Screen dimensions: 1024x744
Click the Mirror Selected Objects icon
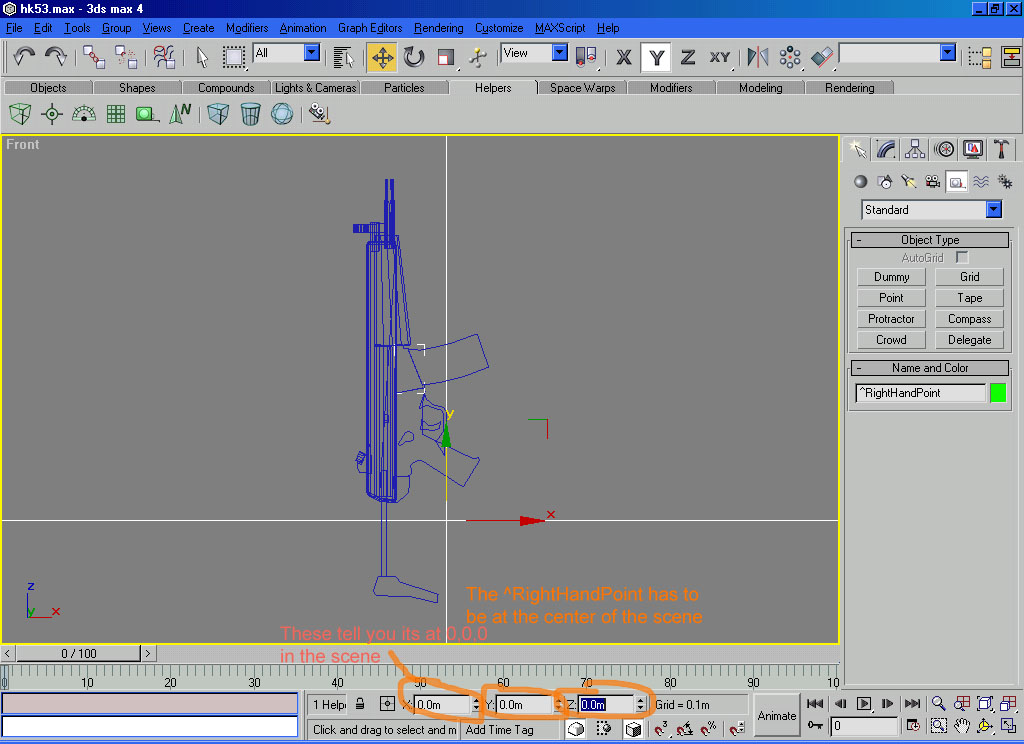[758, 57]
